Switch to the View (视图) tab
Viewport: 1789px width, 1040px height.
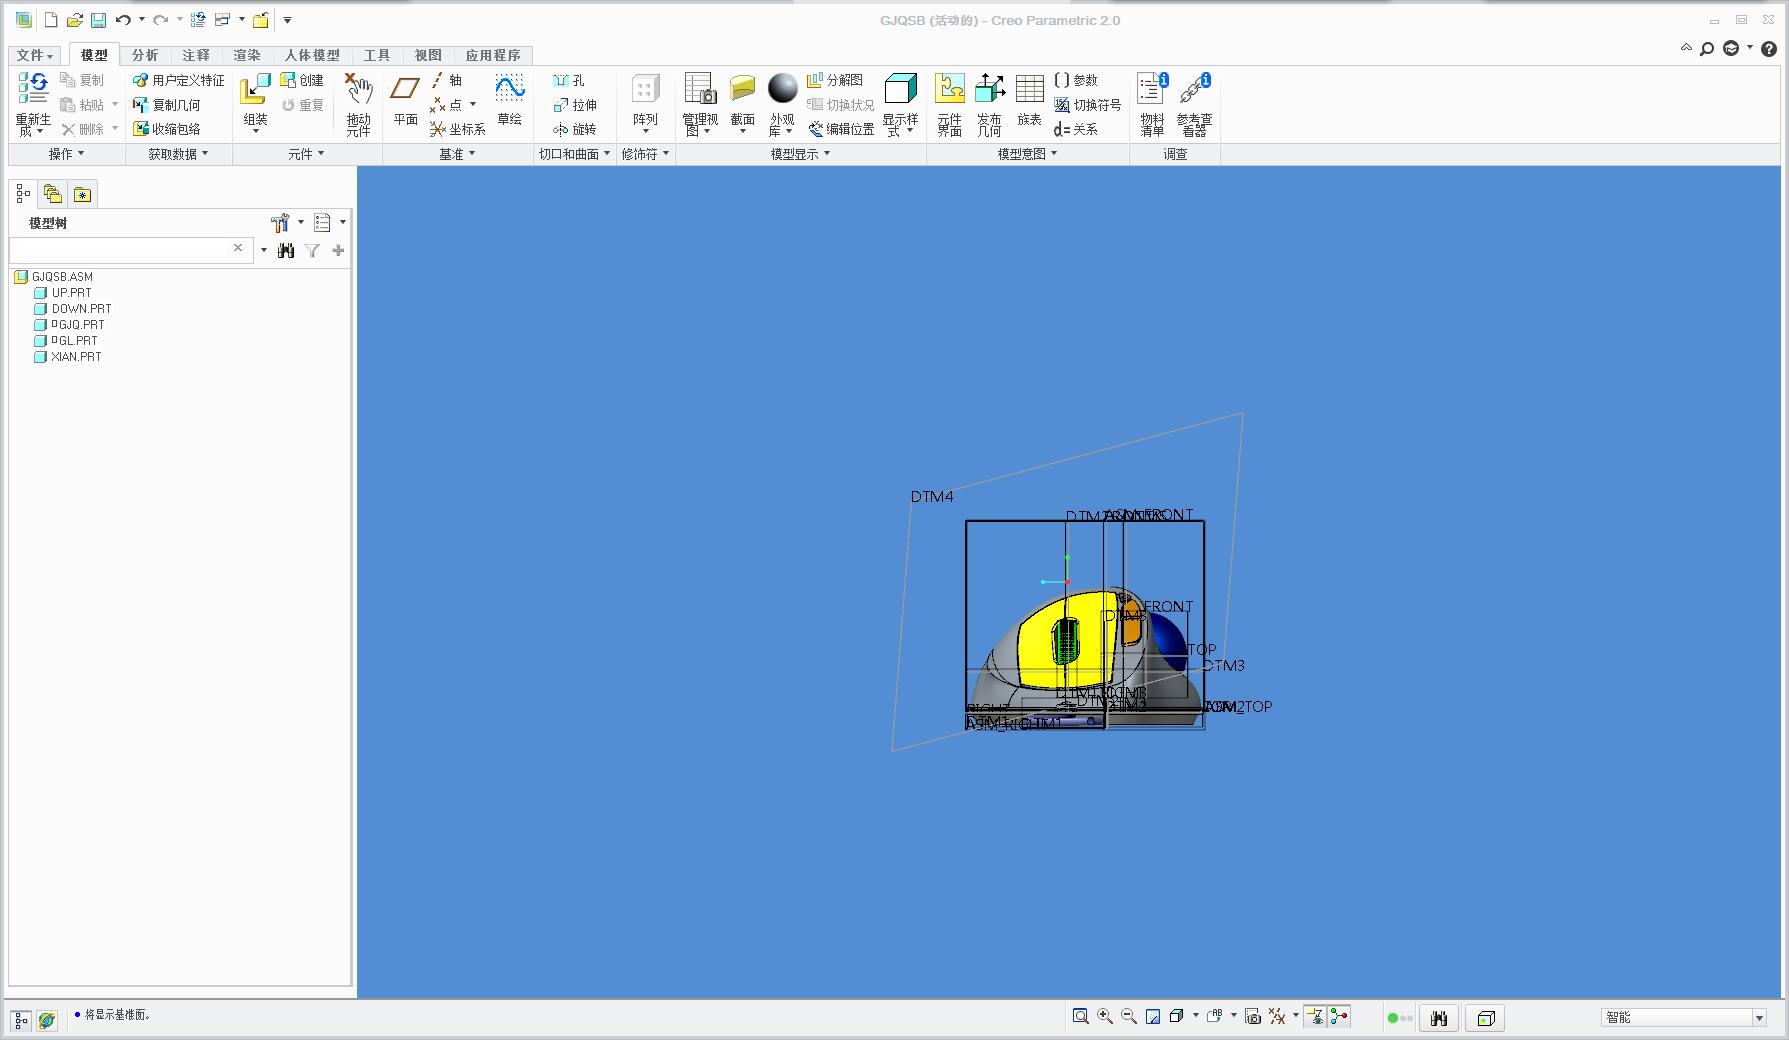click(428, 56)
